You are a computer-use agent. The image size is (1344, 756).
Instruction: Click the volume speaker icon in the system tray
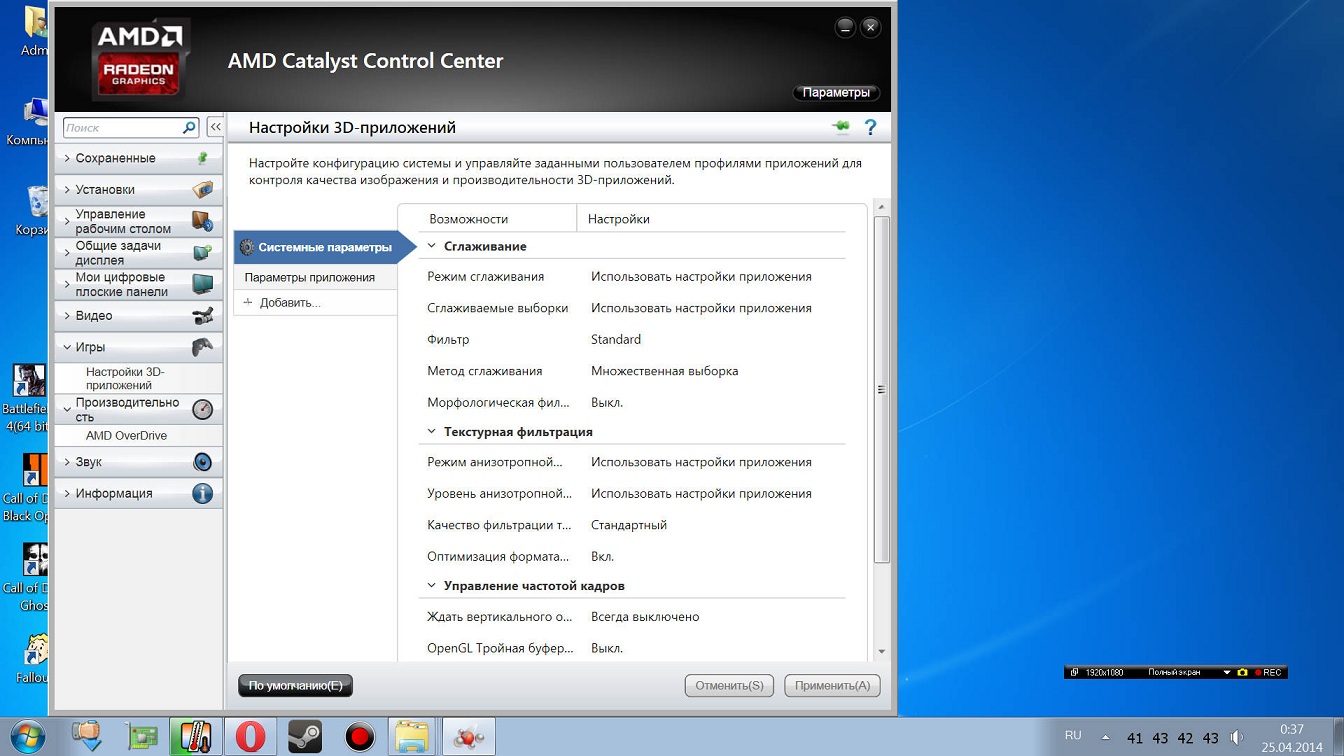tap(1237, 738)
